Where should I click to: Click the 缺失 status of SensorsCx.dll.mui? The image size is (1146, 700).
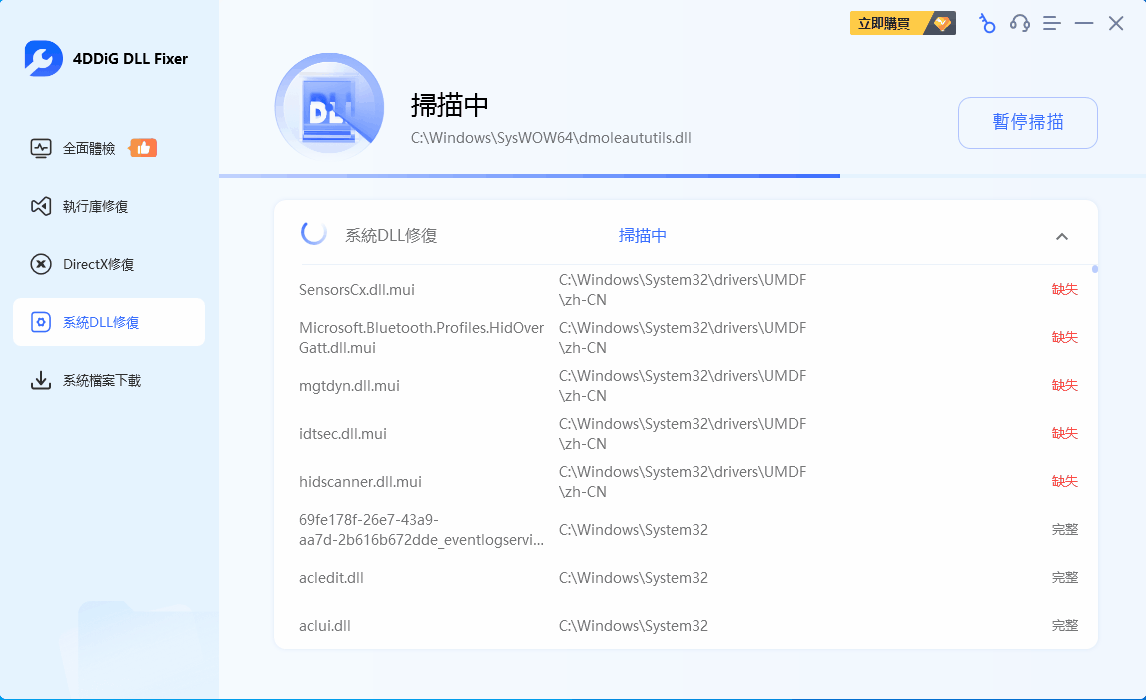click(x=1065, y=289)
